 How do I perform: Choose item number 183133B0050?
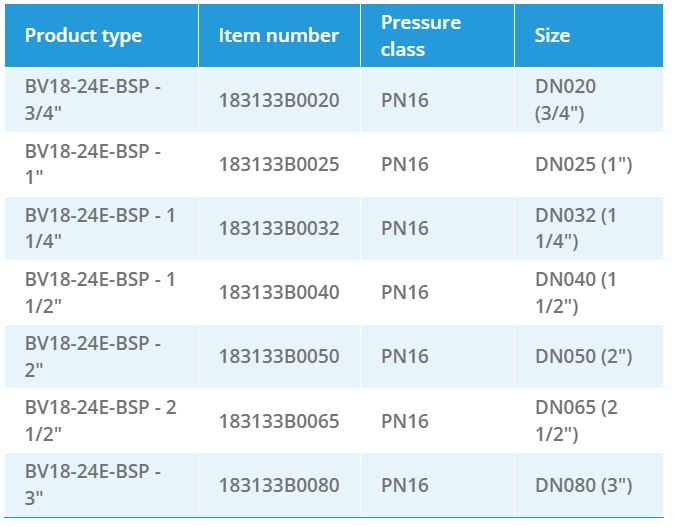click(x=279, y=356)
